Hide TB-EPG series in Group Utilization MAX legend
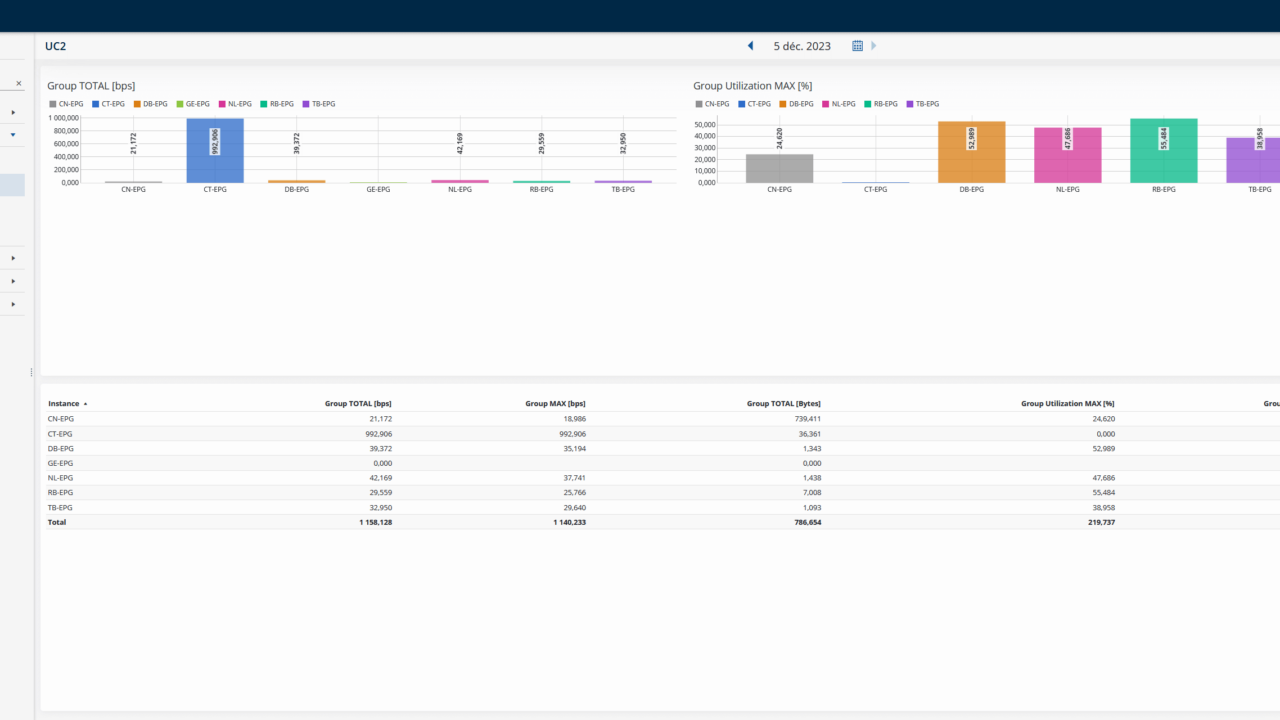Viewport: 1280px width, 720px height. tap(923, 104)
